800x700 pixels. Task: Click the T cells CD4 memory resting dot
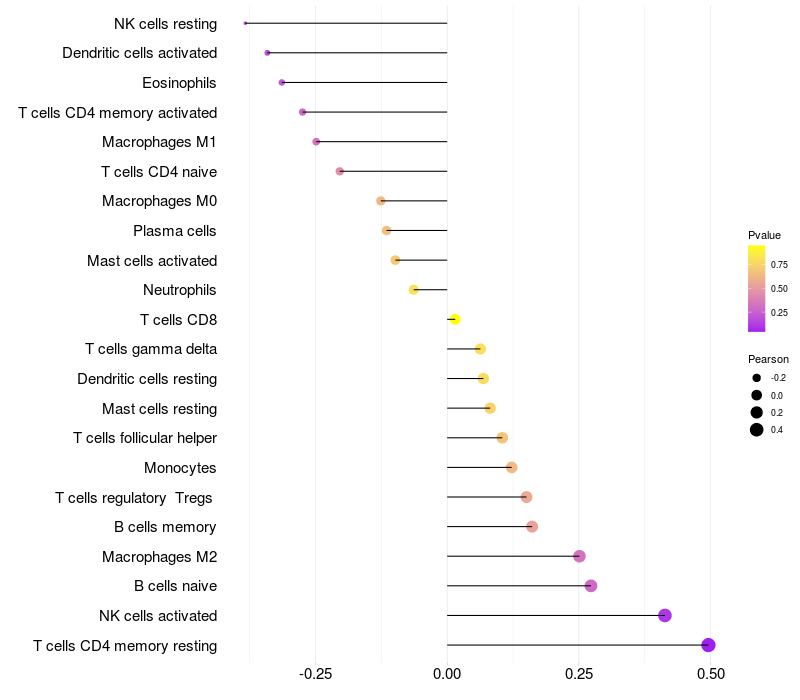coord(709,645)
